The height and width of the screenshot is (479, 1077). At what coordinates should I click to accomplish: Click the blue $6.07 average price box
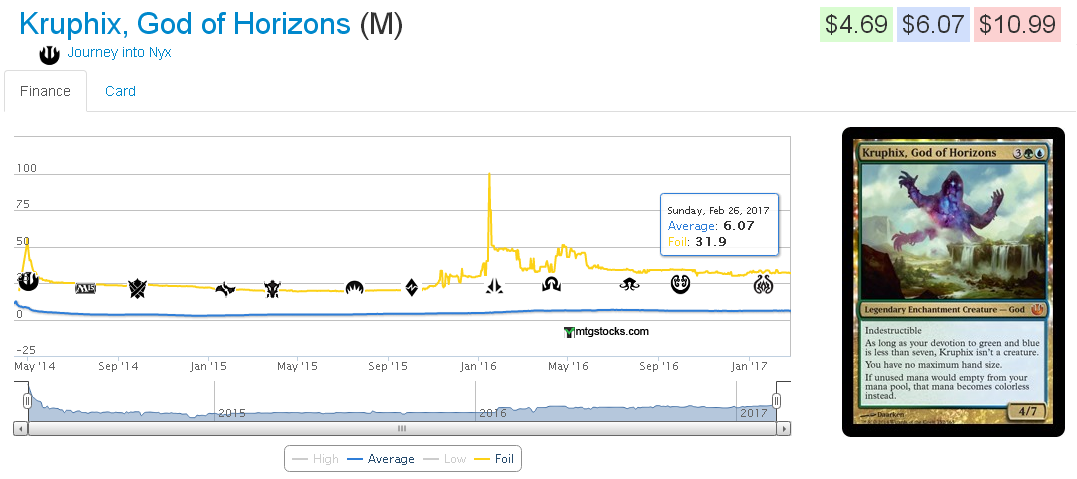click(933, 25)
